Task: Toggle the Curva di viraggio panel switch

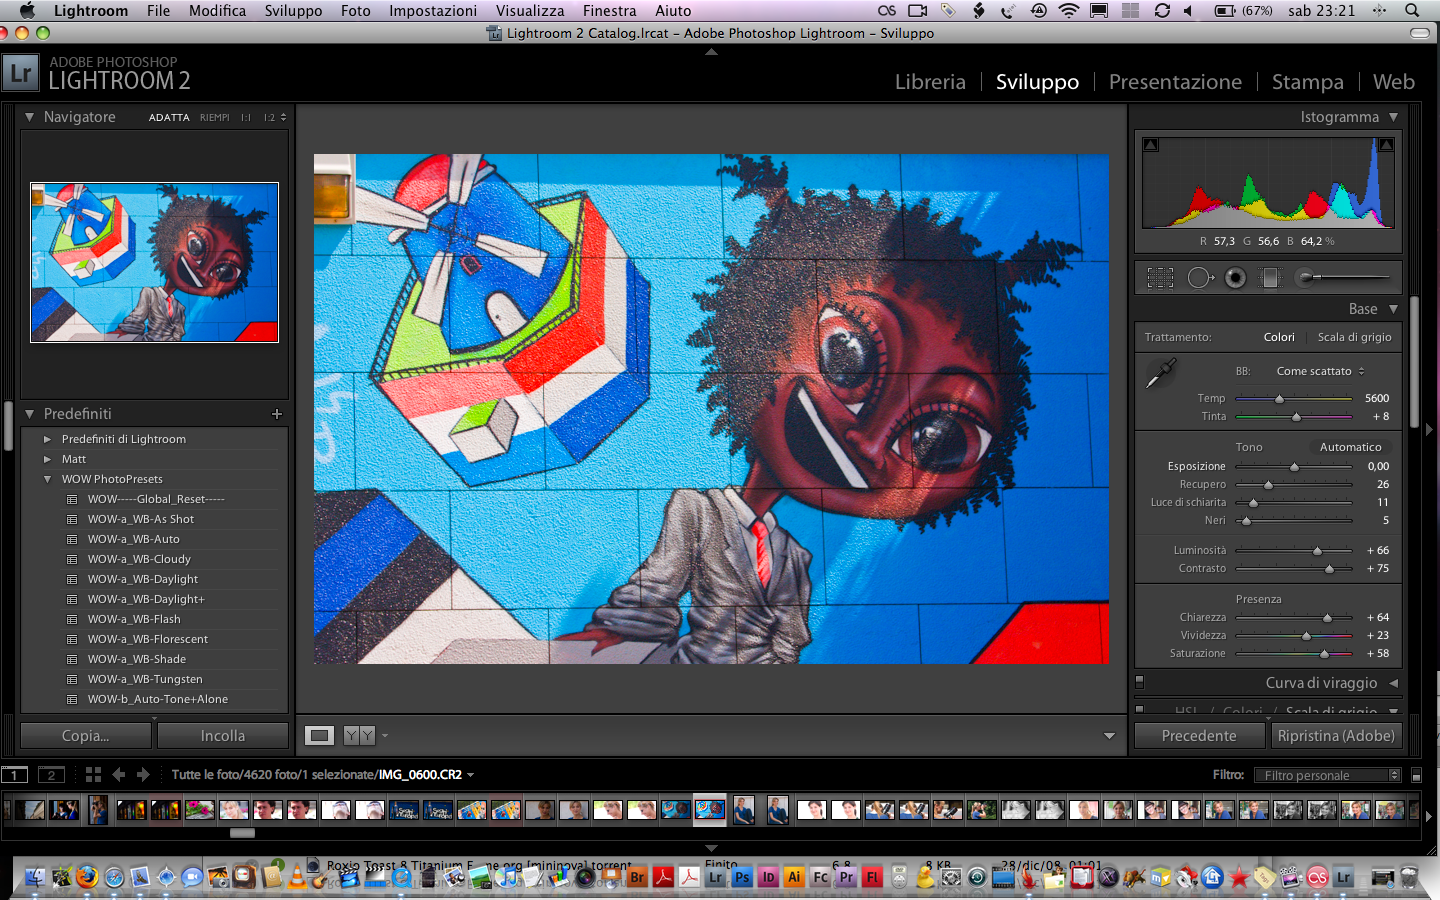Action: pos(1139,682)
